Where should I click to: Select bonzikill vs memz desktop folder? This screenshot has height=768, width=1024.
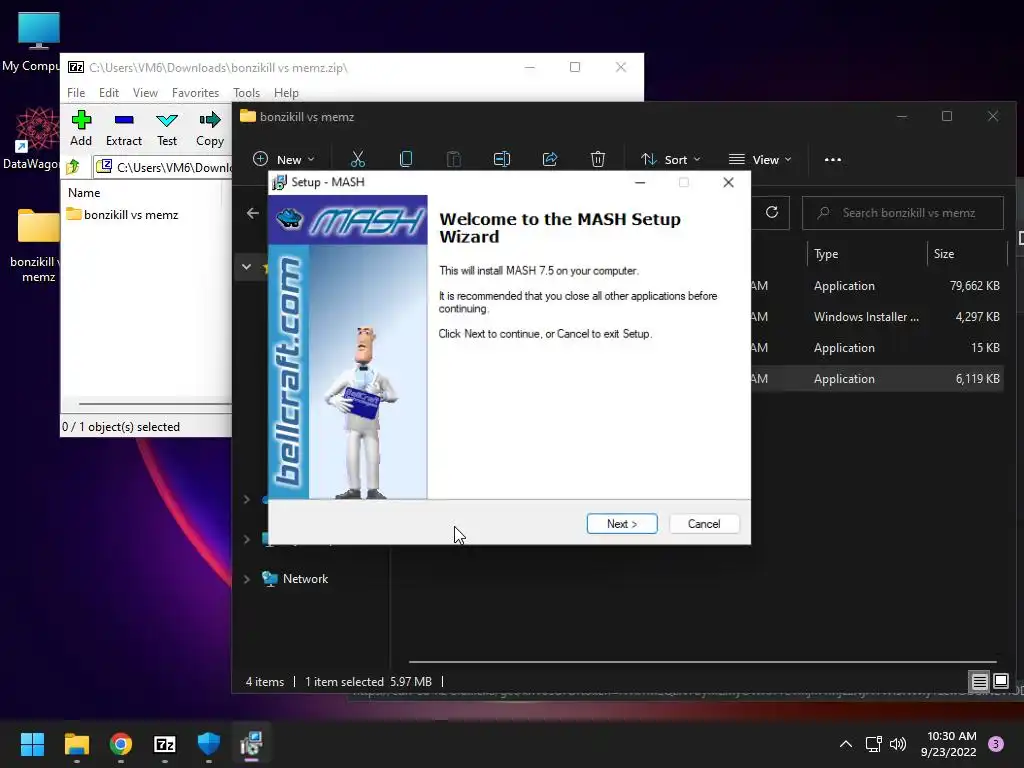36,245
